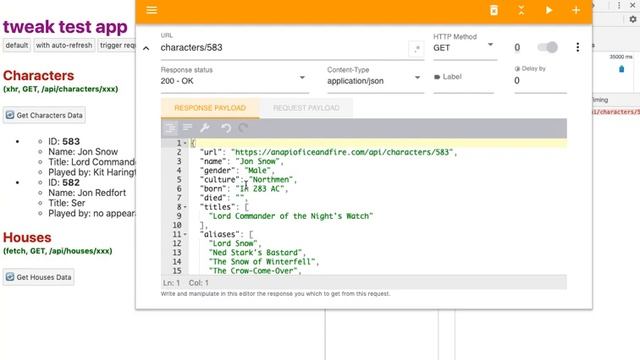This screenshot has height=360, width=640.
Task: Click the with auto-refresh button
Action: [64, 45]
